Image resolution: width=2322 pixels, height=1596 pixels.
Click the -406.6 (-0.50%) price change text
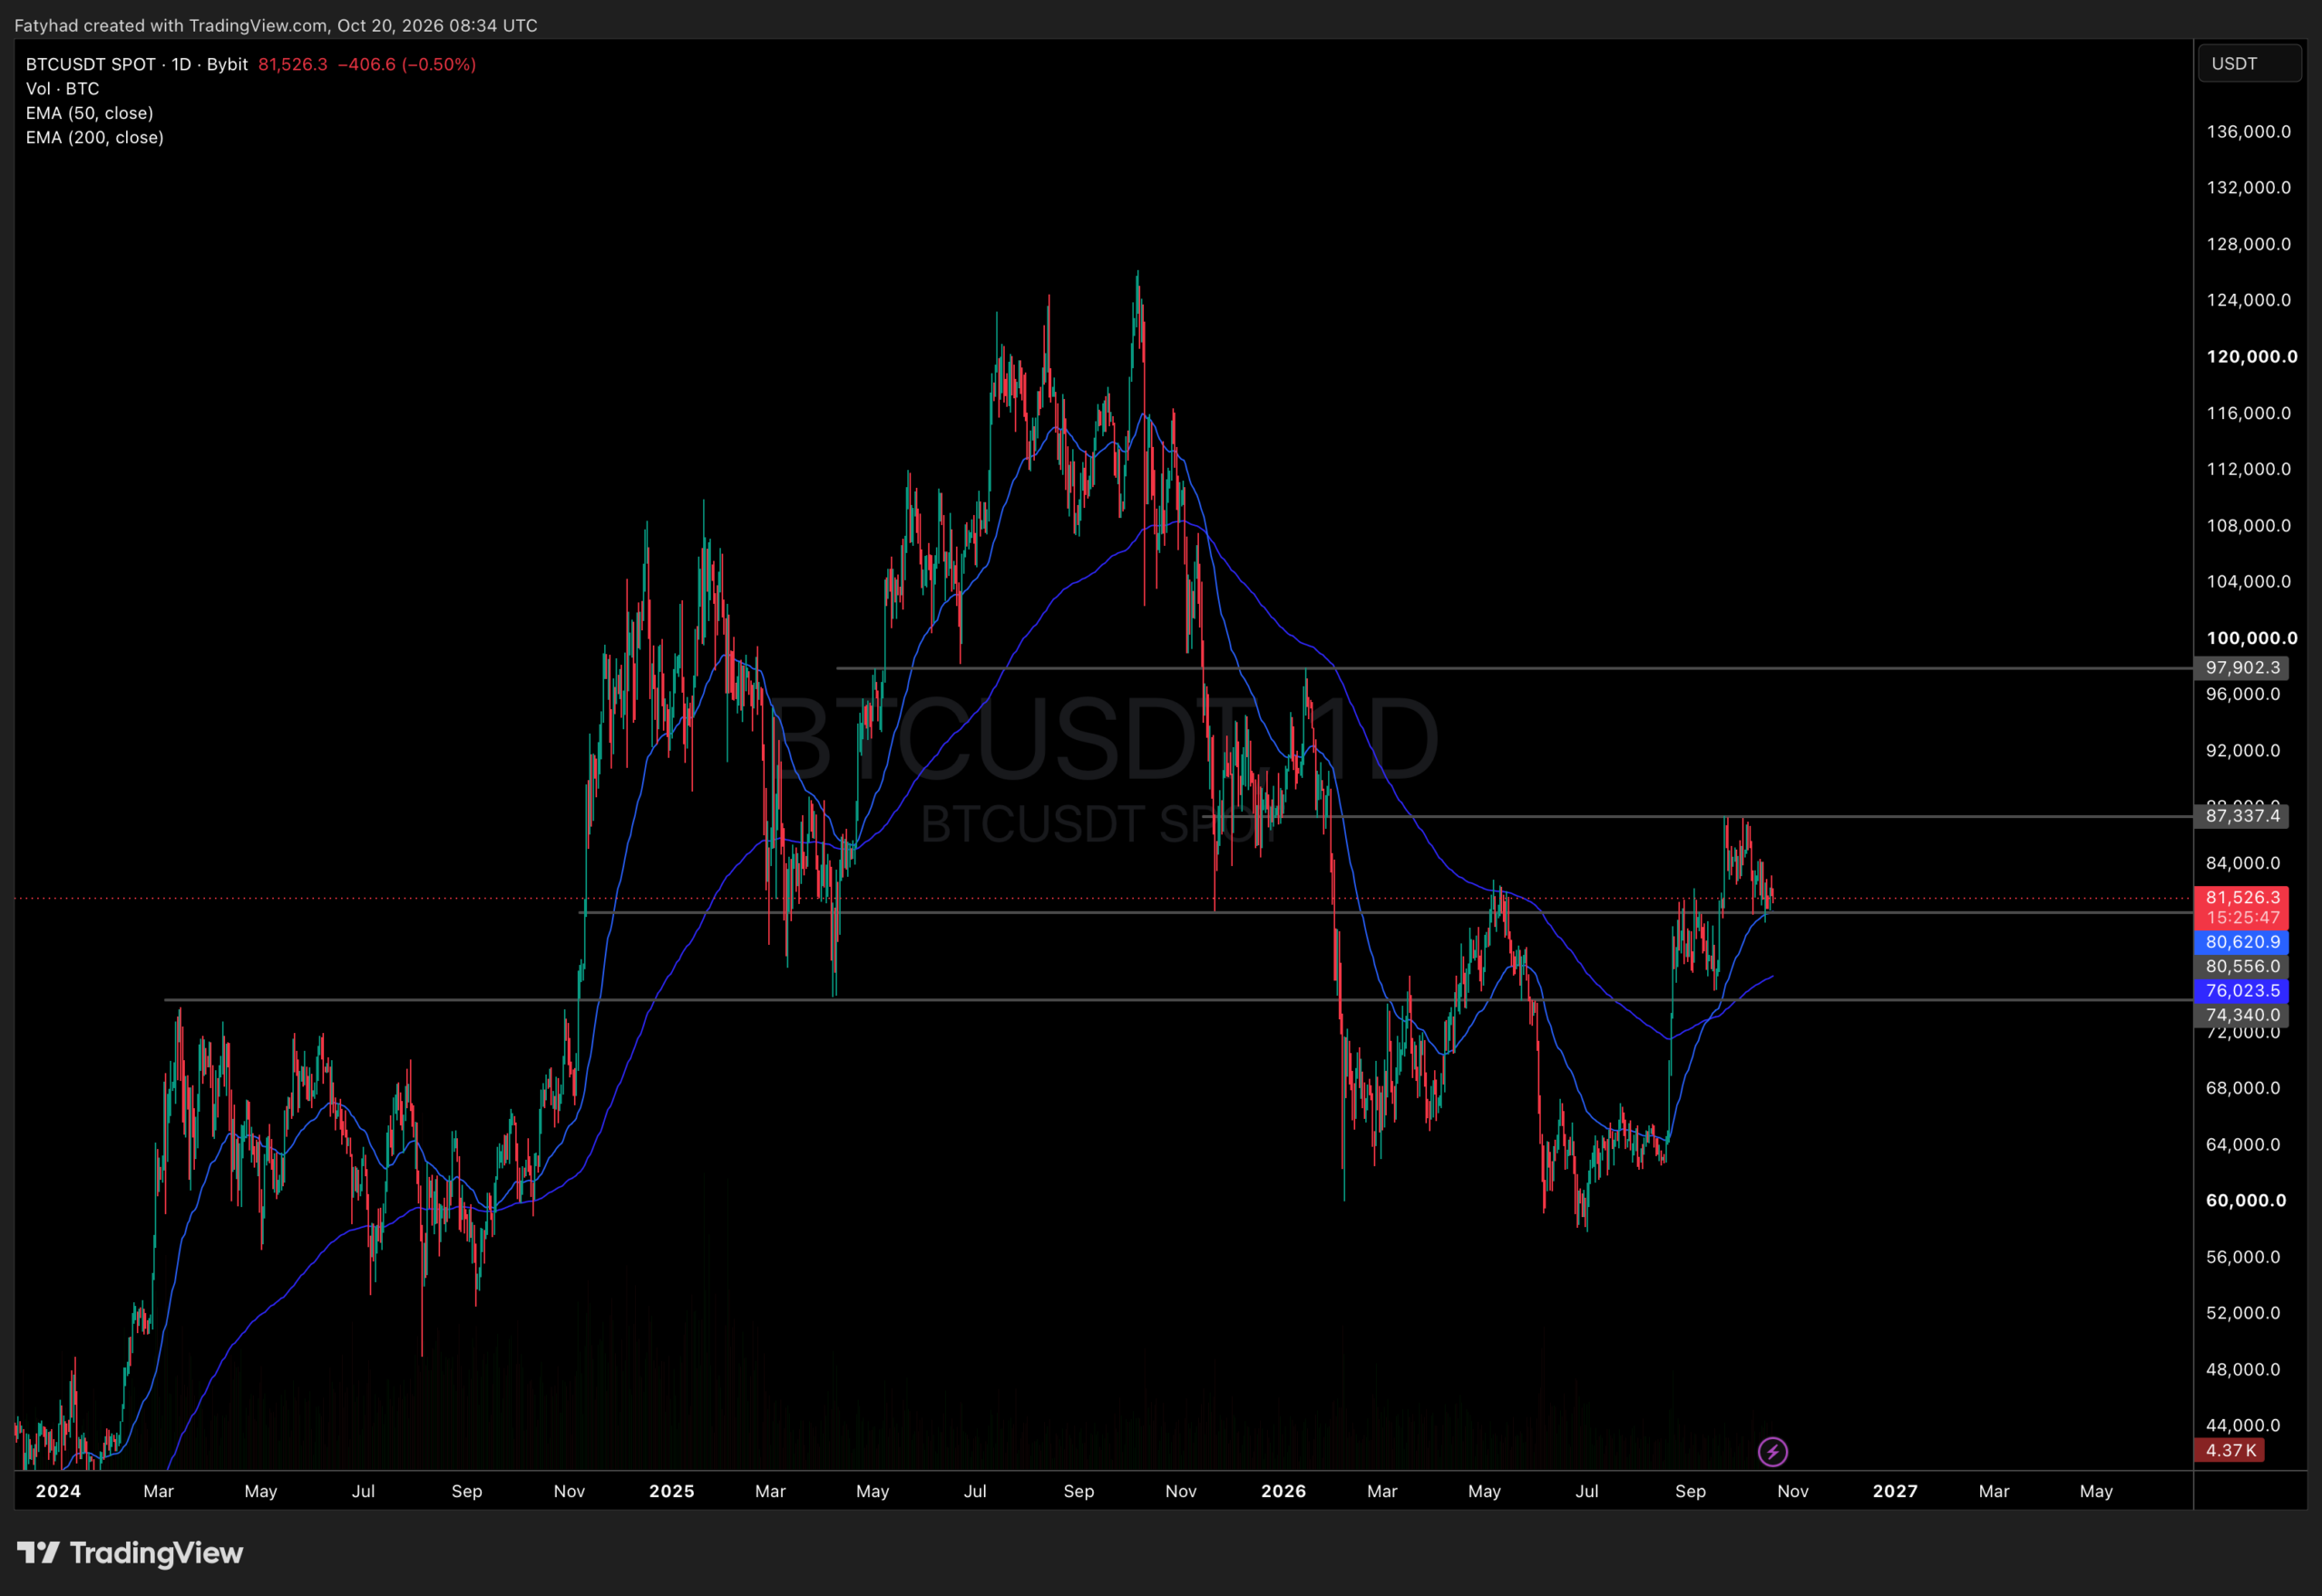pos(406,64)
